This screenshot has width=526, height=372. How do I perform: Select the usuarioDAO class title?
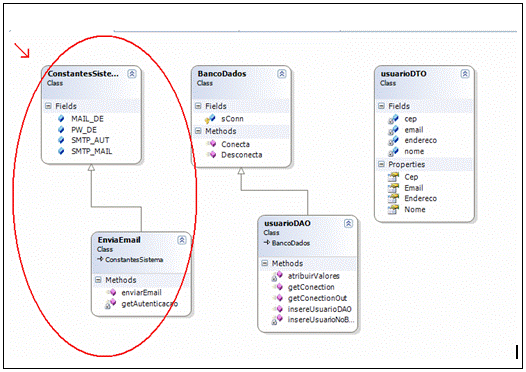(x=287, y=223)
